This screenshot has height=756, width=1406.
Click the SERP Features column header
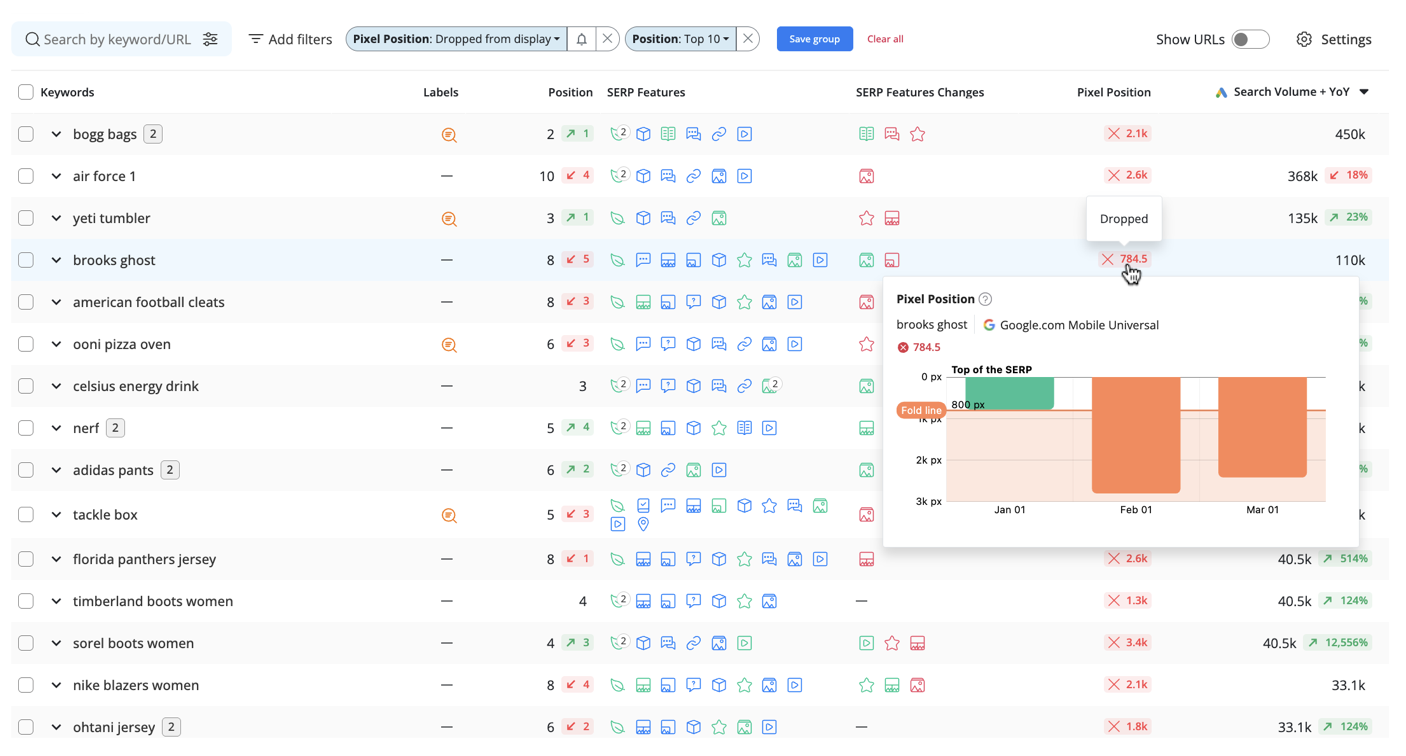(646, 92)
